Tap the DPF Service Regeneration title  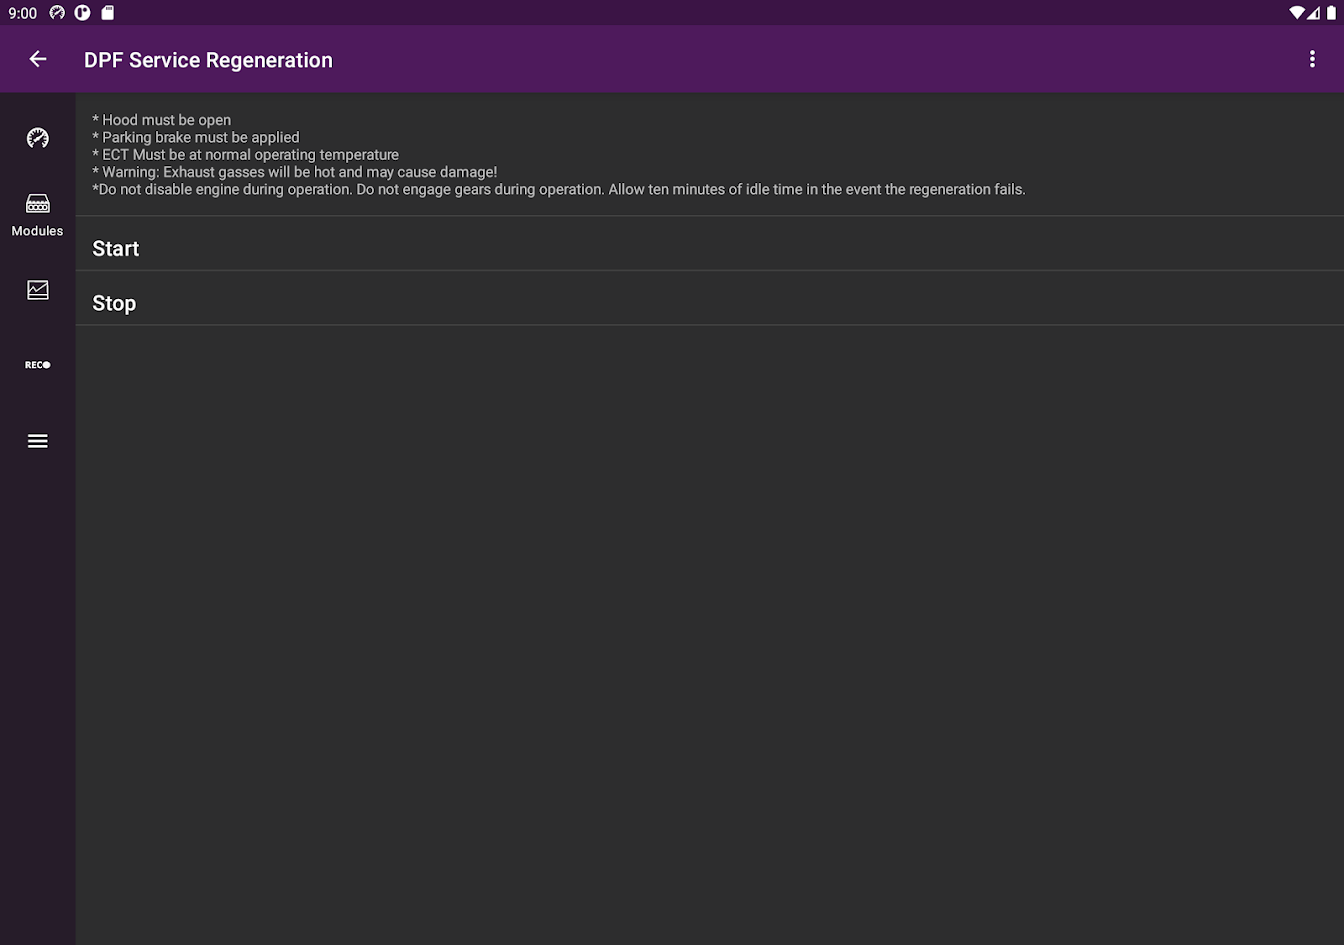[208, 60]
